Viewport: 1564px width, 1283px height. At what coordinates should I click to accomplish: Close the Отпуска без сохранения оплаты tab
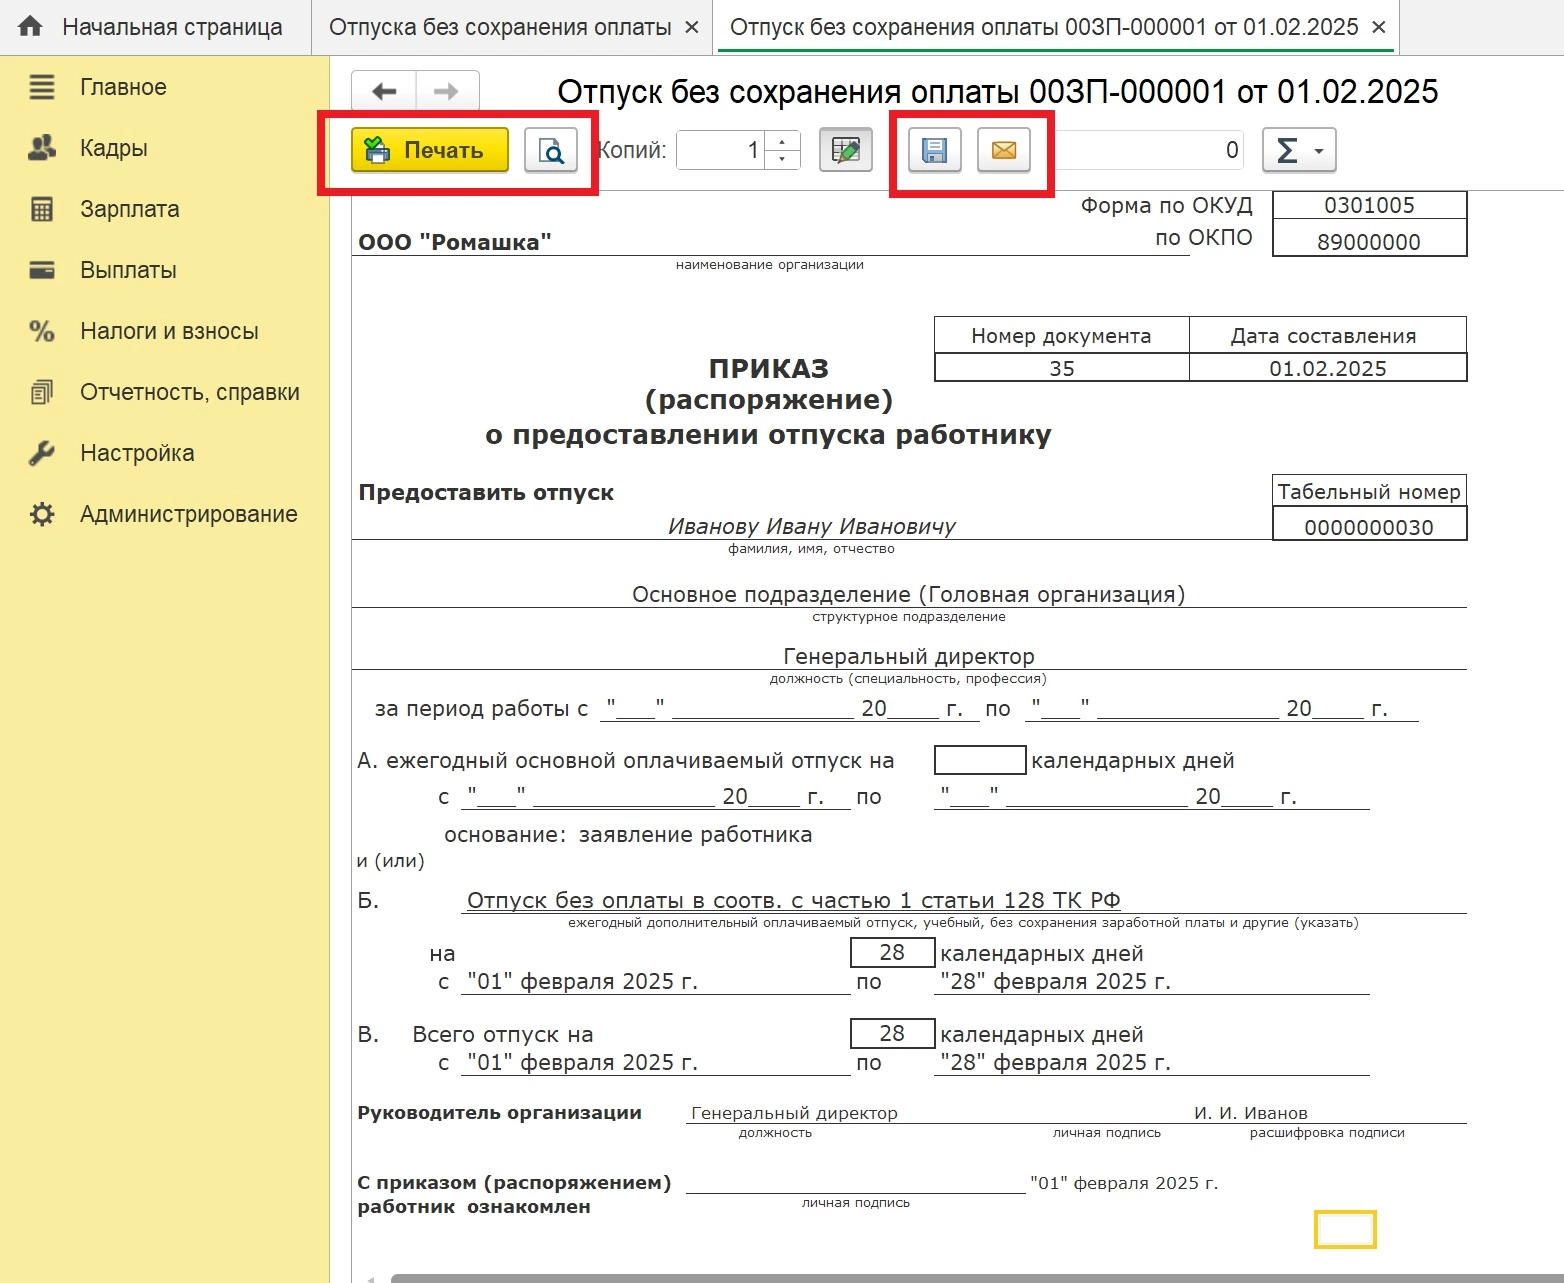691,27
